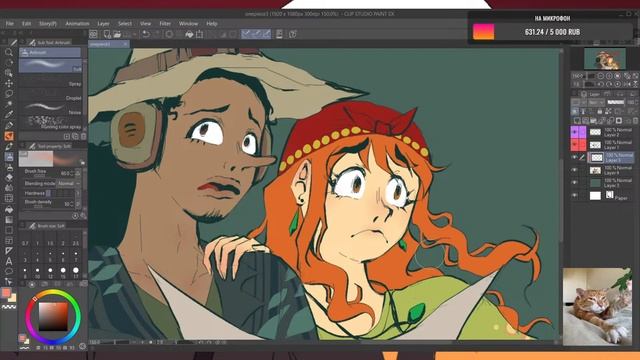Open the Help menu
Viewport: 640px width, 360px height.
[212, 24]
